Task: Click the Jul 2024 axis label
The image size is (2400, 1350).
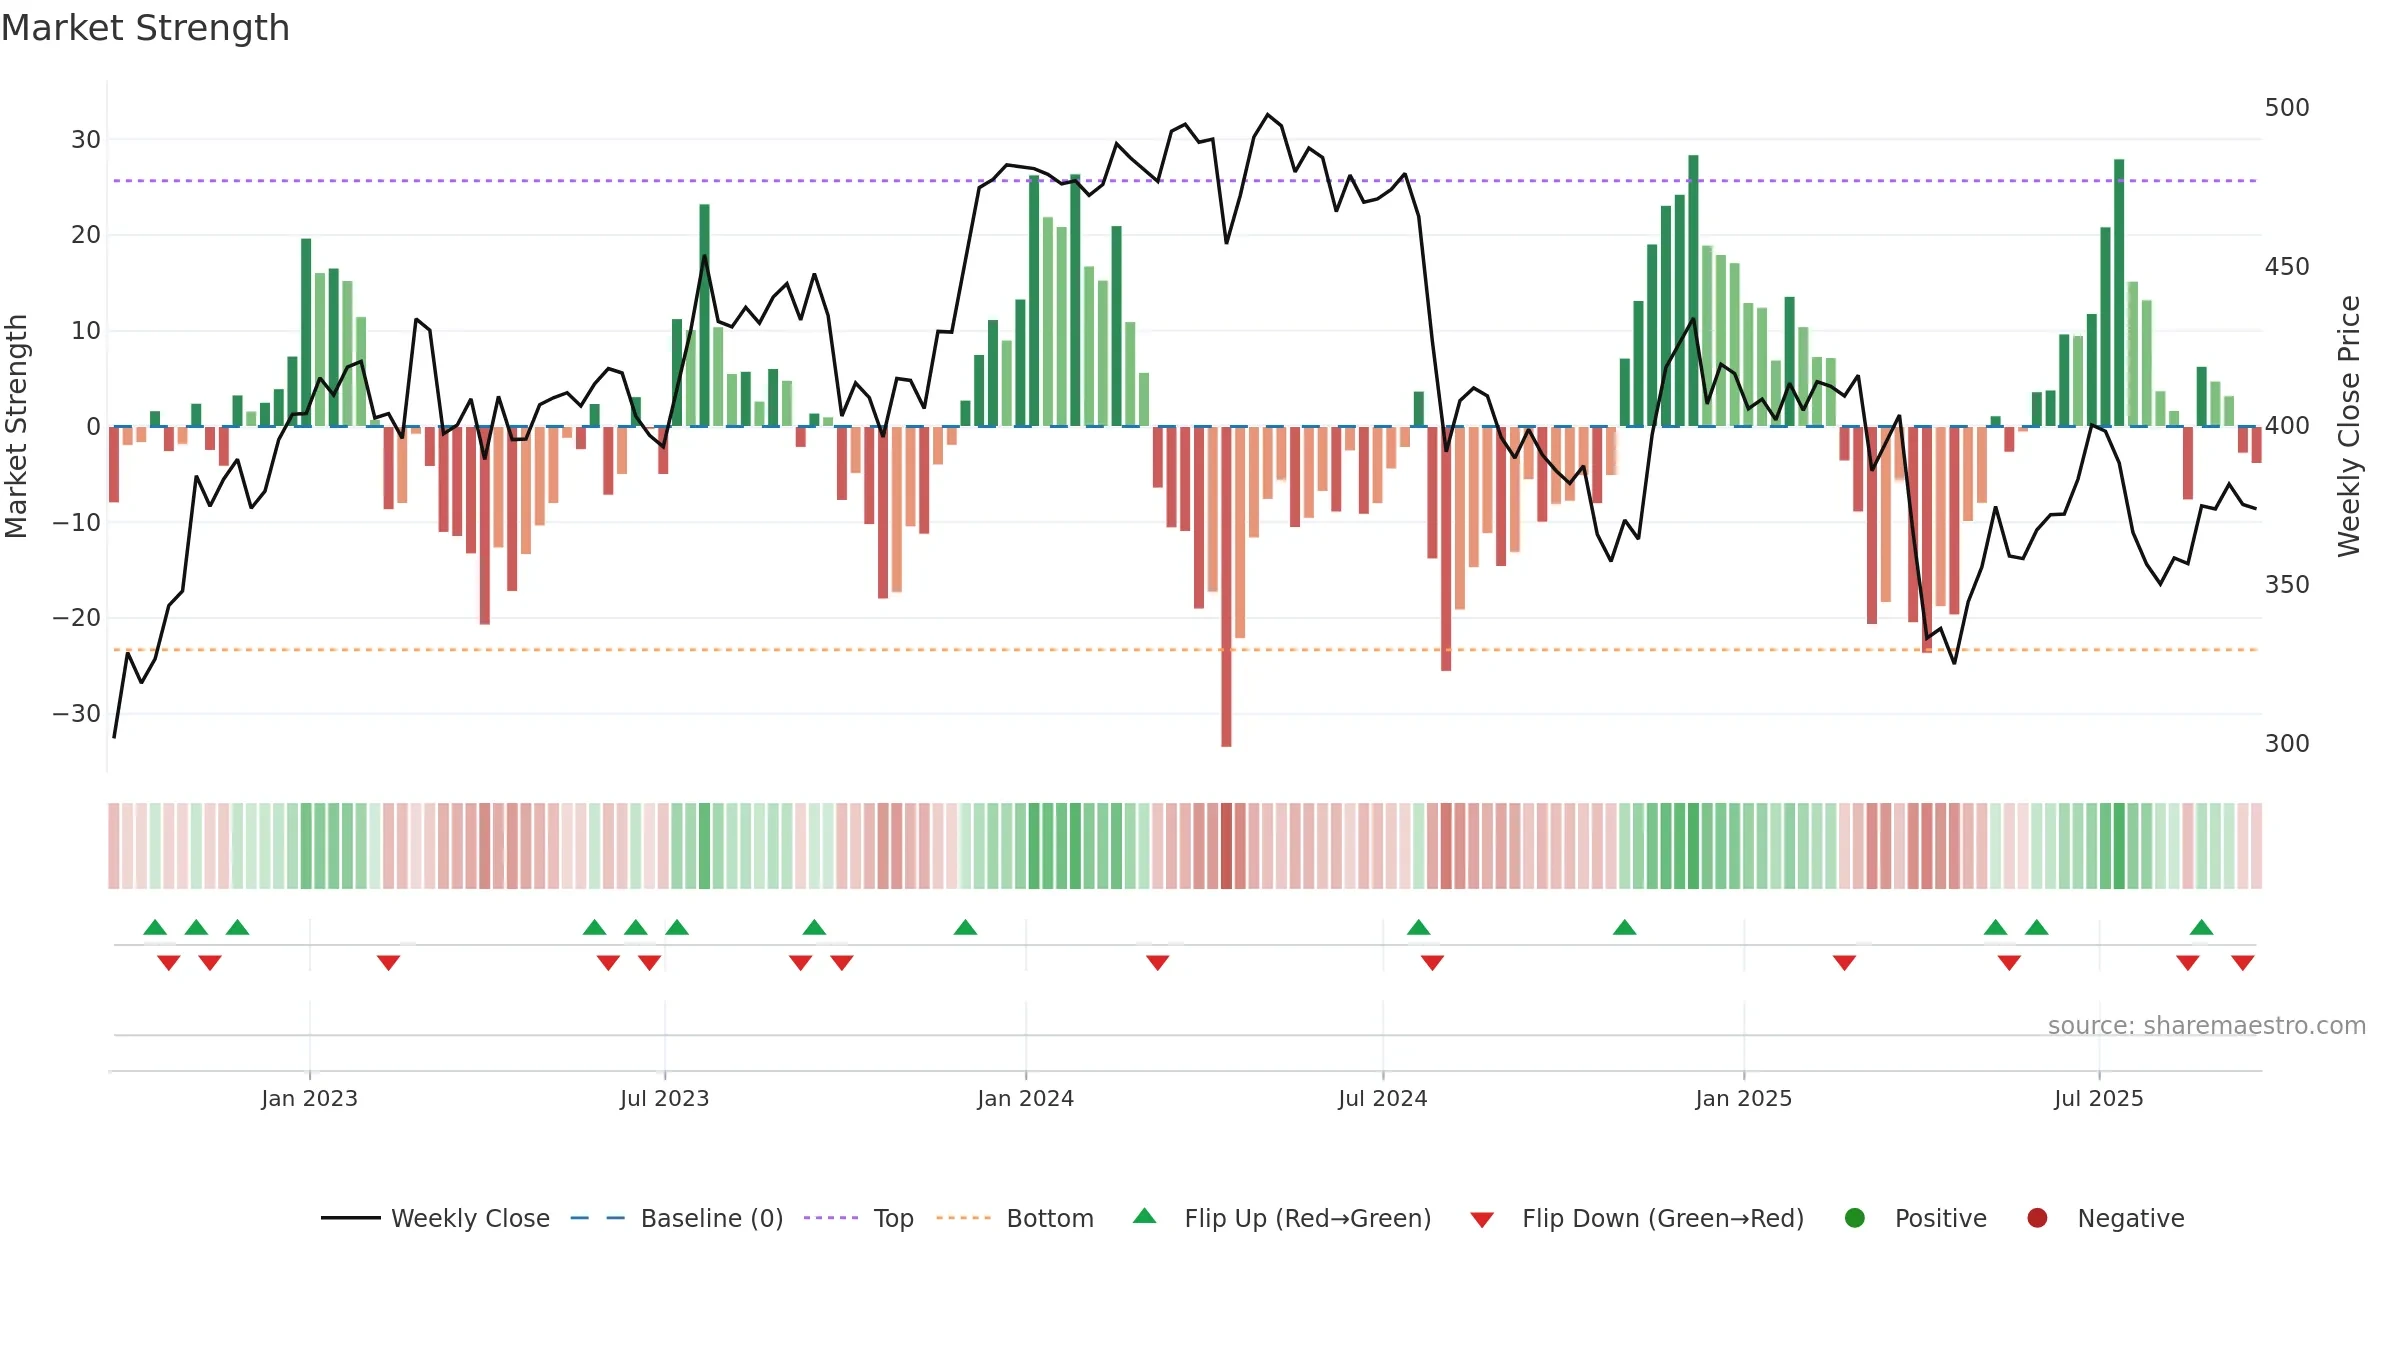Action: pos(1382,1098)
